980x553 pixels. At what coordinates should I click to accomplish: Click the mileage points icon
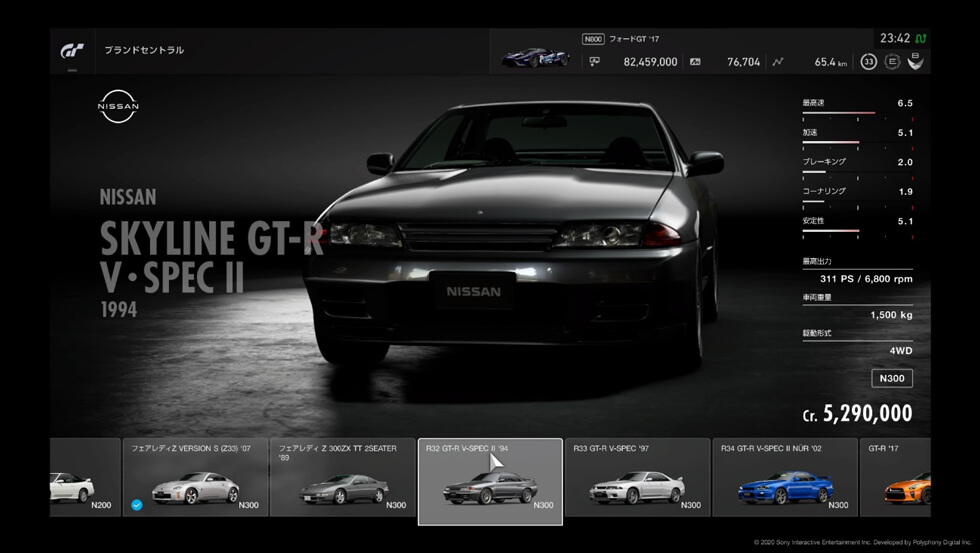pos(695,62)
